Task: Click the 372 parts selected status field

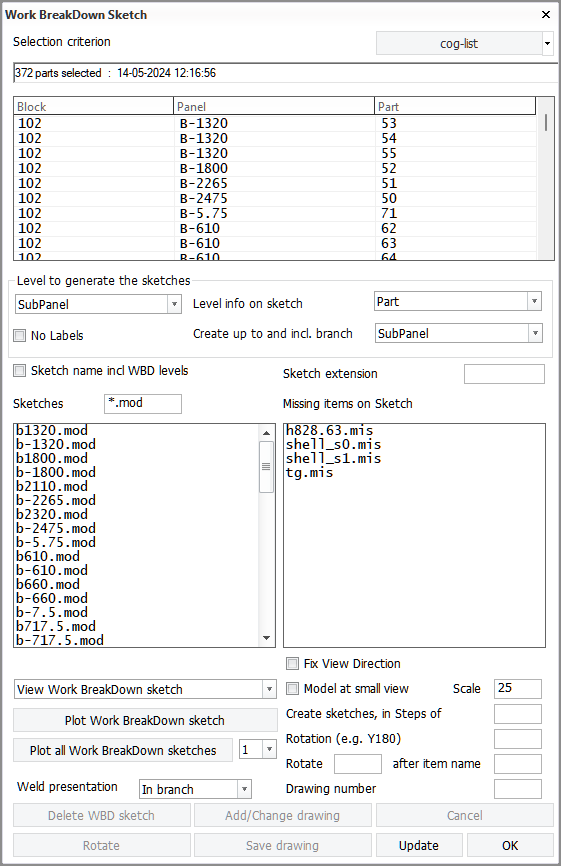Action: [286, 73]
